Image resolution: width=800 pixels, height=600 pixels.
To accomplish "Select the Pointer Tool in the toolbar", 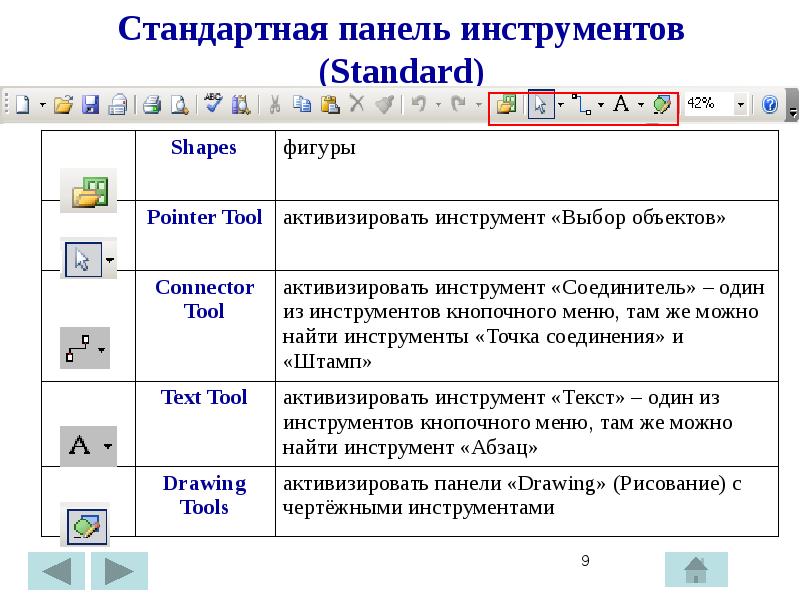I will [541, 105].
